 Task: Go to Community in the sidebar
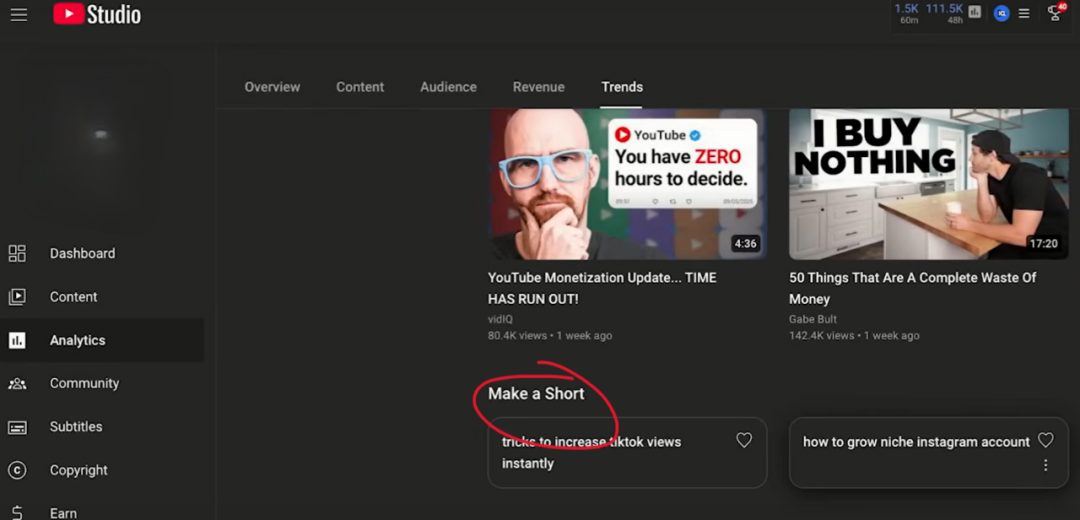pyautogui.click(x=84, y=383)
